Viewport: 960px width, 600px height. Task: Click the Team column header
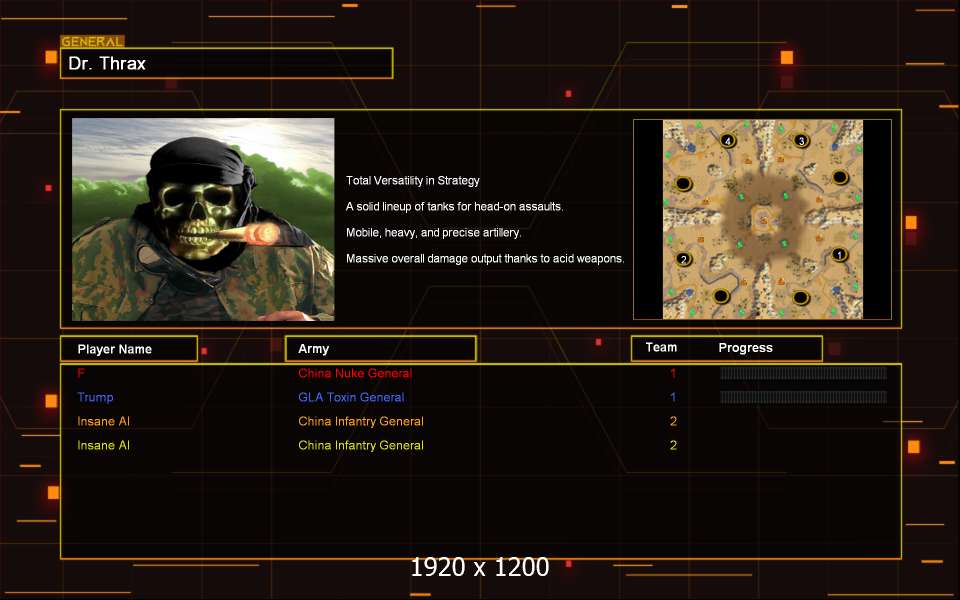click(661, 348)
